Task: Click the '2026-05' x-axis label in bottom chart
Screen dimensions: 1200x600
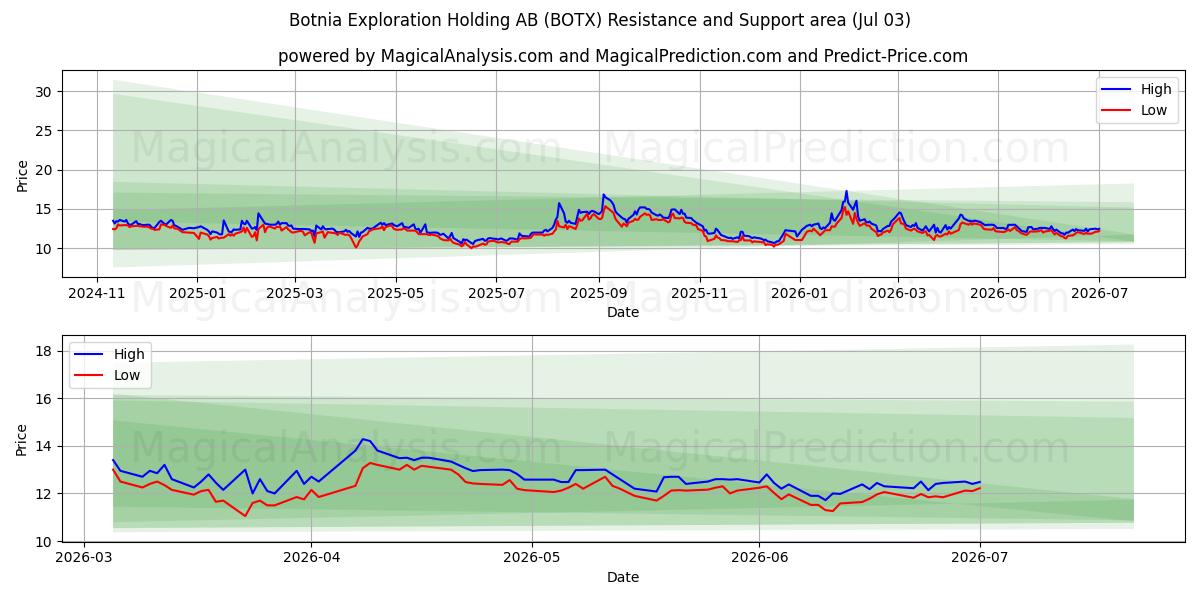Action: point(532,560)
